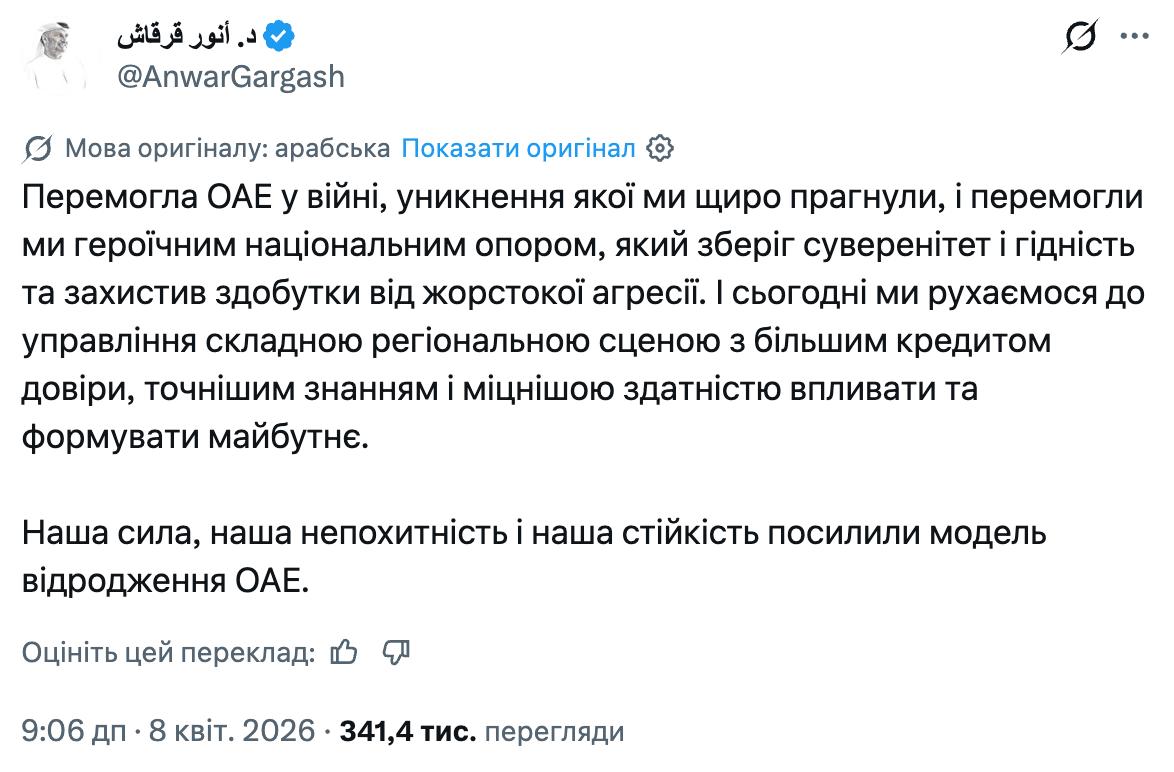The width and height of the screenshot is (1174, 772).
Task: Click 'Показати оригінал' to show original
Action: 519,149
